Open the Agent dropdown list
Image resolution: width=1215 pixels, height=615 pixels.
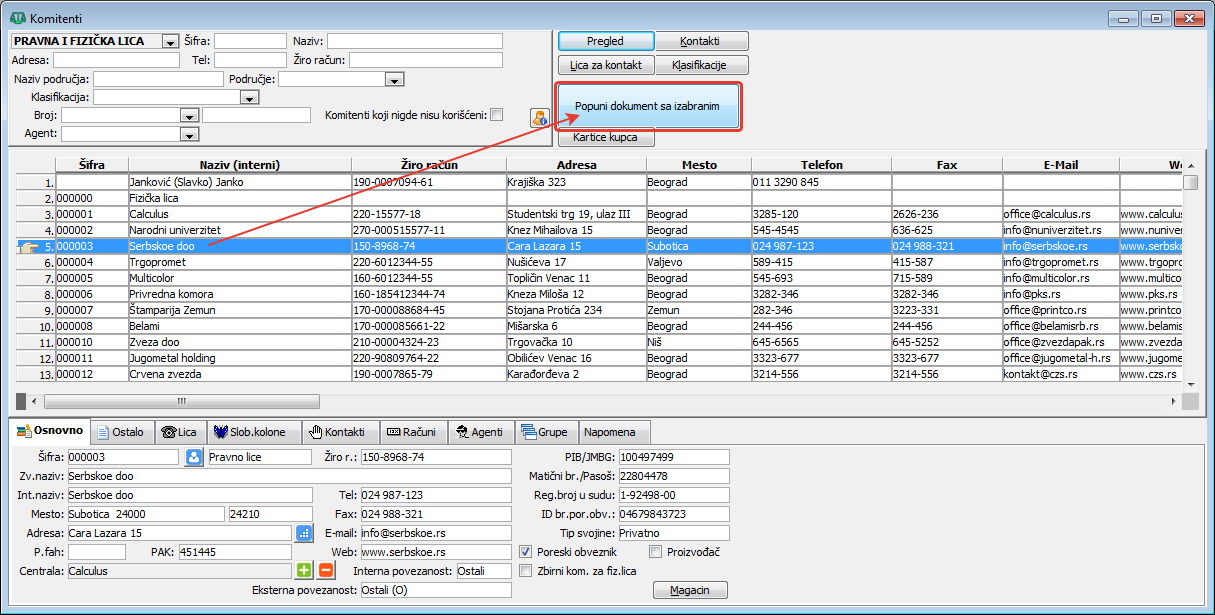[190, 134]
